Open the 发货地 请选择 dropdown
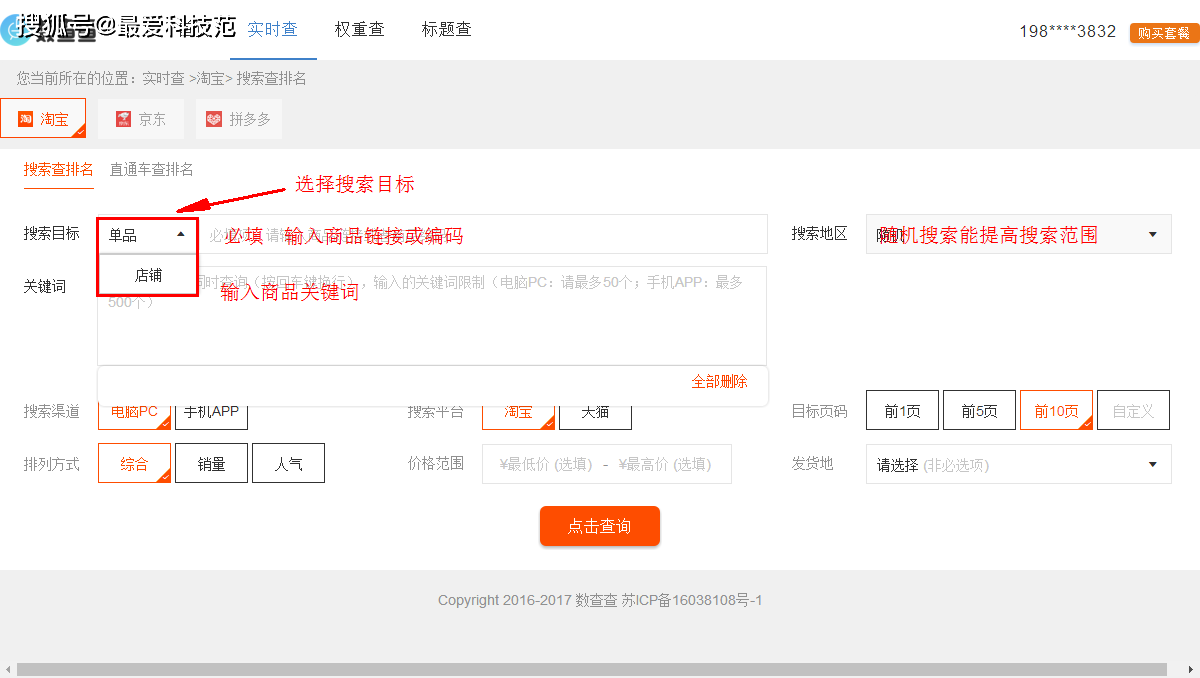 (1018, 463)
